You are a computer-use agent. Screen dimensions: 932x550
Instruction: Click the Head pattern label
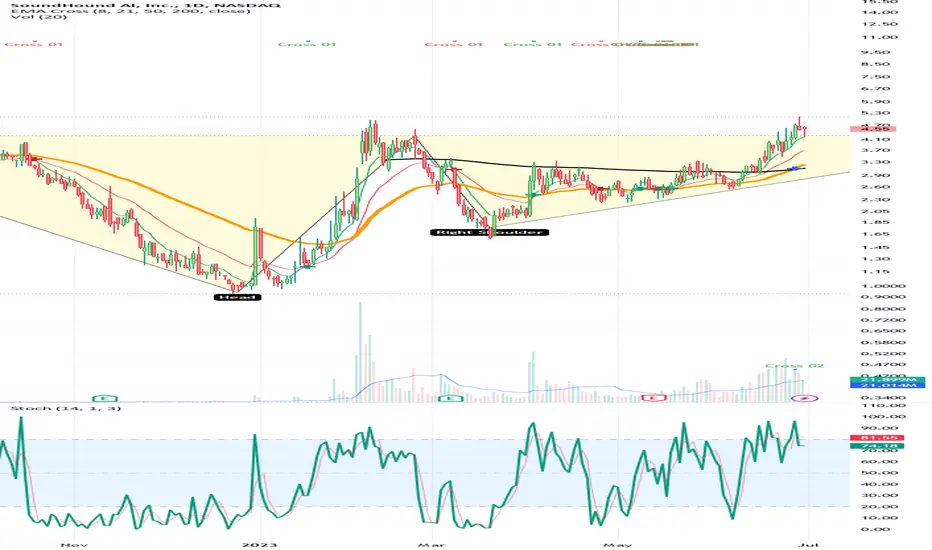point(237,297)
